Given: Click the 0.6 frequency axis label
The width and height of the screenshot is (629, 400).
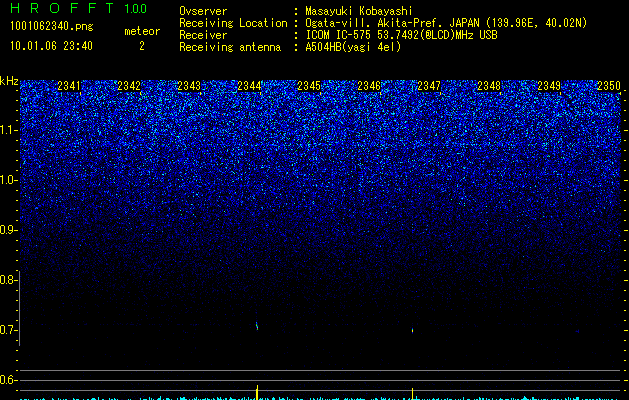Looking at the screenshot, I should 7,380.
